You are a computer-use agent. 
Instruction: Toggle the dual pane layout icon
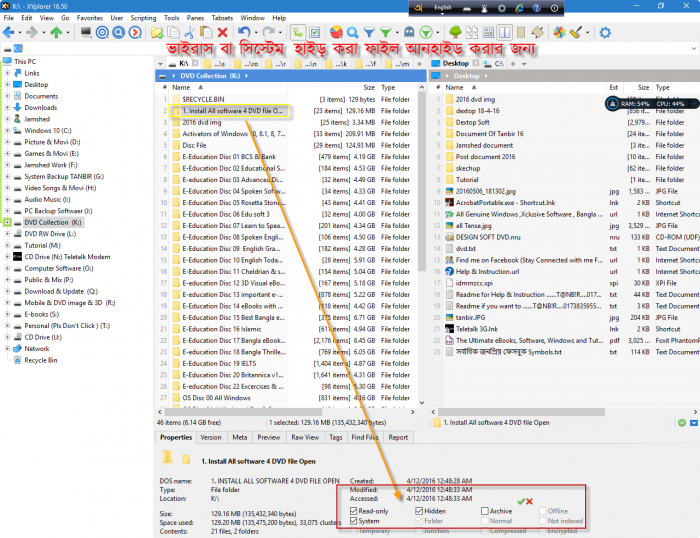[505, 32]
